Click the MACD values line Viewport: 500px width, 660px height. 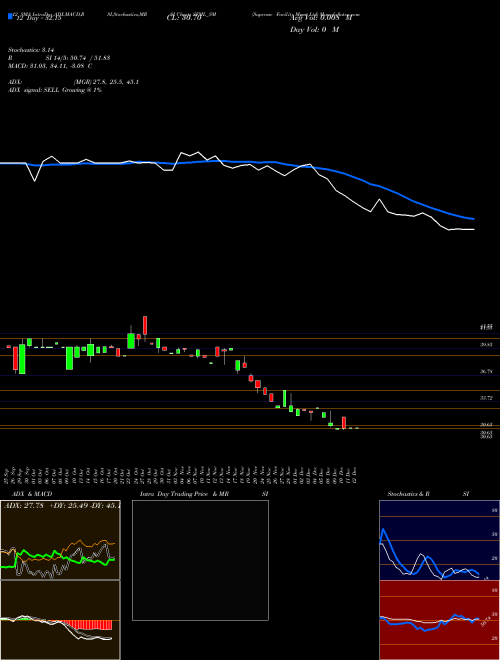pos(51,66)
